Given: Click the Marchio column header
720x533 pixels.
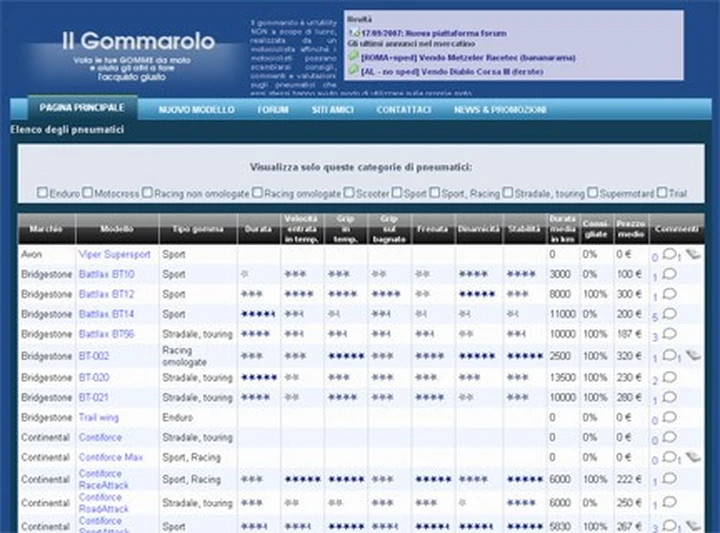Looking at the screenshot, I should pos(46,229).
